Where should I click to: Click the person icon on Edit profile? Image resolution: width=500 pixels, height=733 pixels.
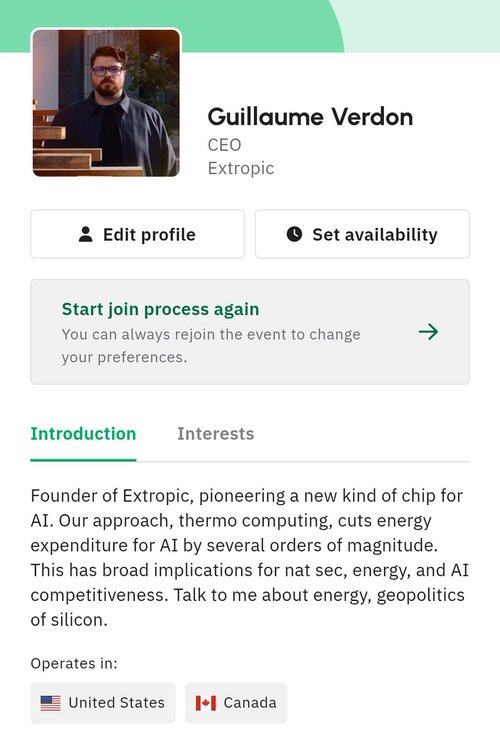pyautogui.click(x=86, y=234)
